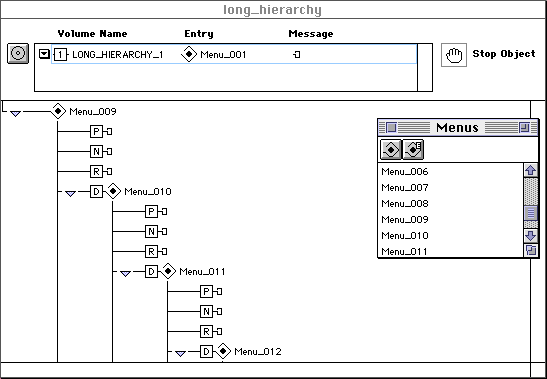This screenshot has width=547, height=379.
Task: Click the connector after R under Menu_009
Action: [109, 171]
